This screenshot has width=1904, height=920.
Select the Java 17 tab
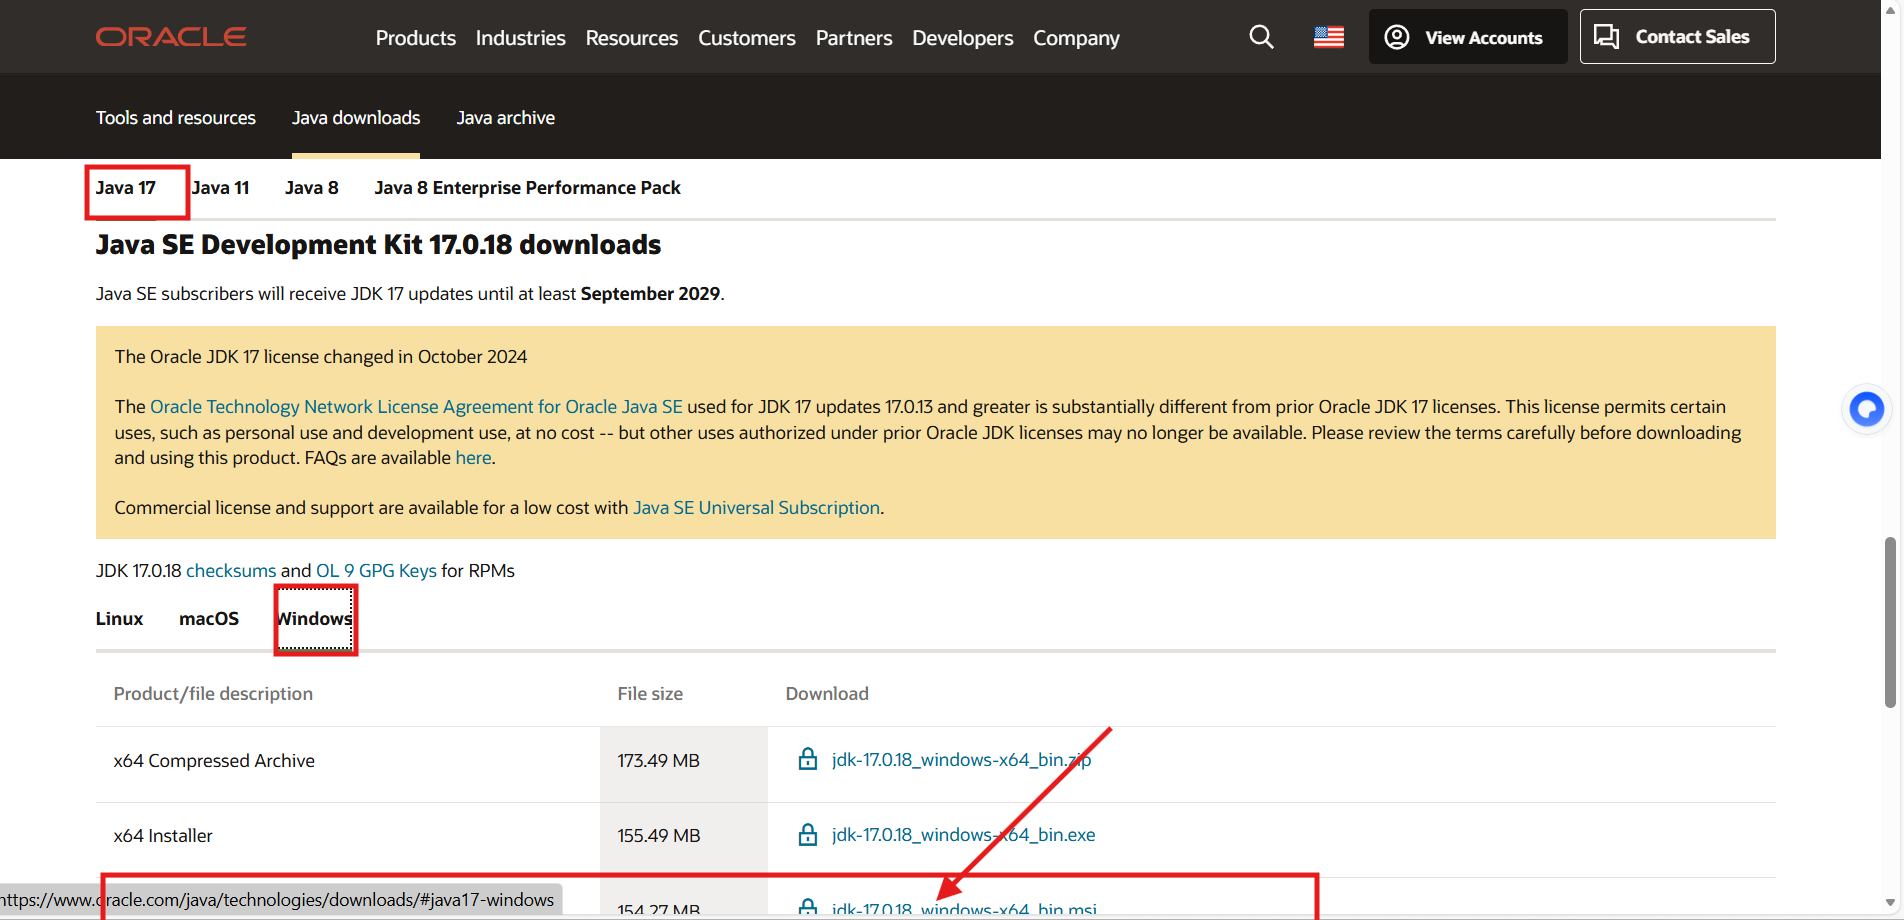(126, 188)
